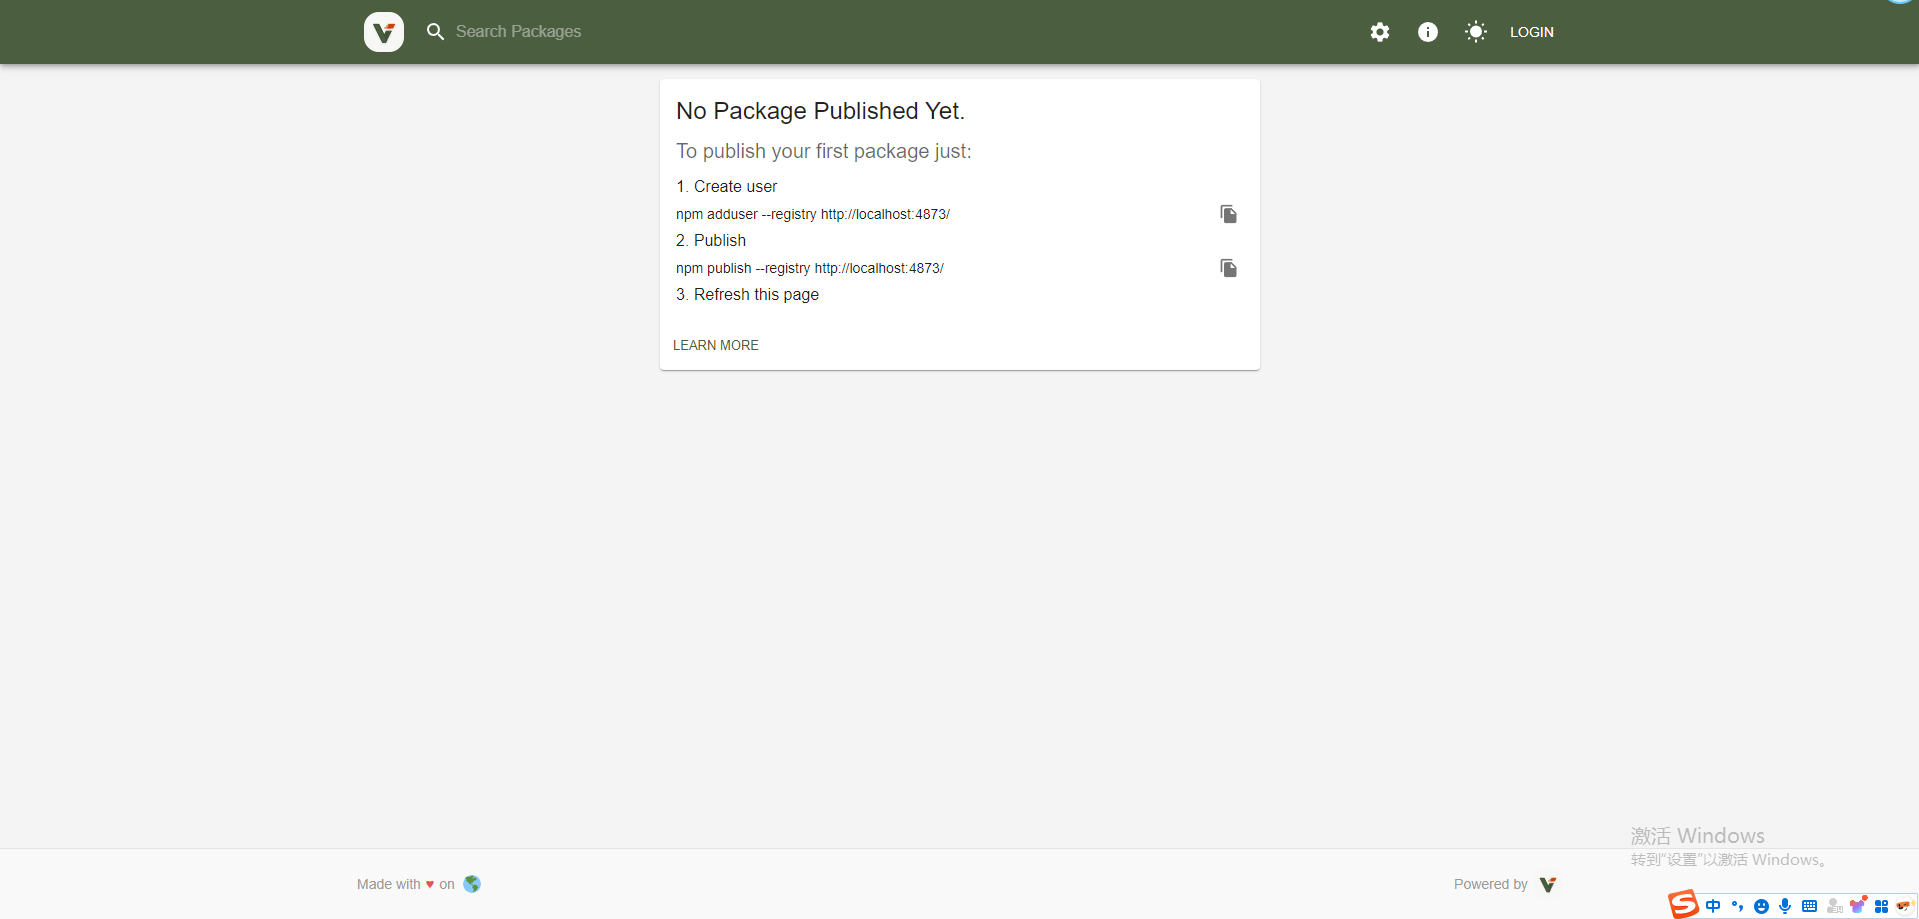Open the settings gear in the header

click(x=1380, y=32)
